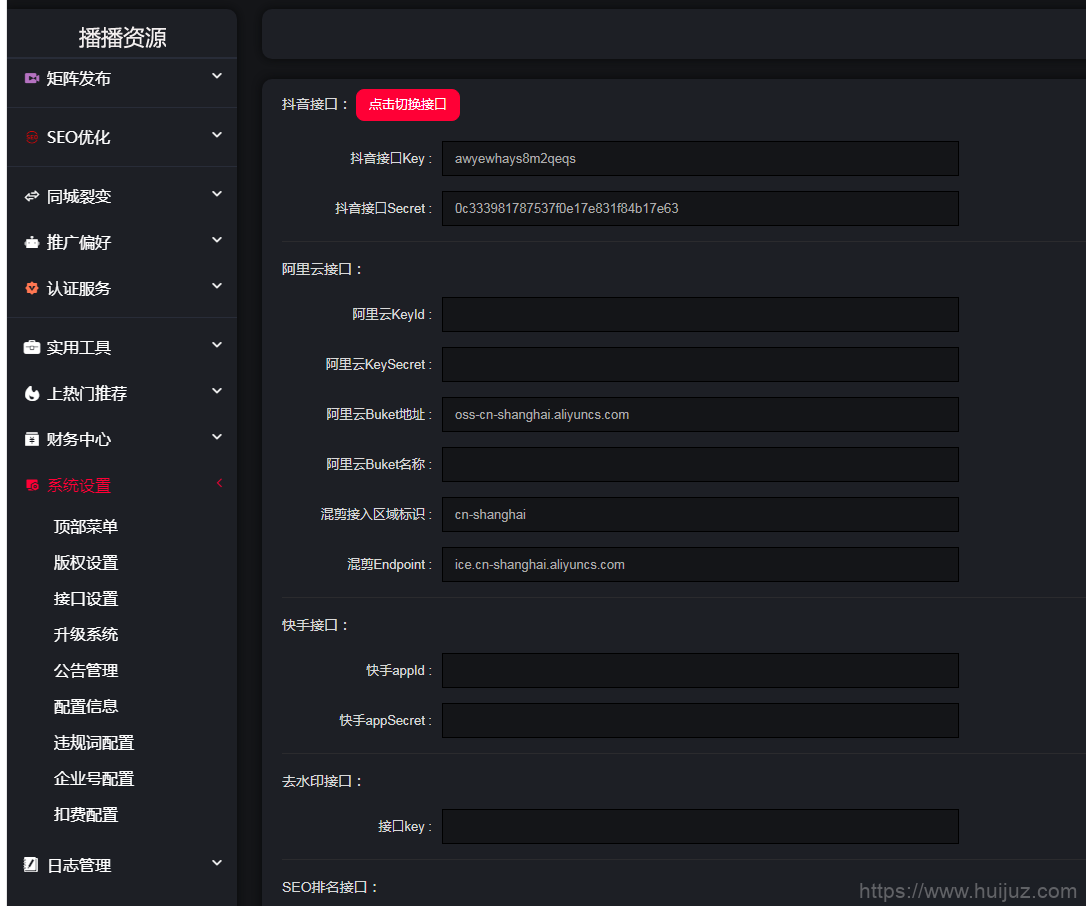
Task: Focus the 快手appId input field
Action: [700, 670]
